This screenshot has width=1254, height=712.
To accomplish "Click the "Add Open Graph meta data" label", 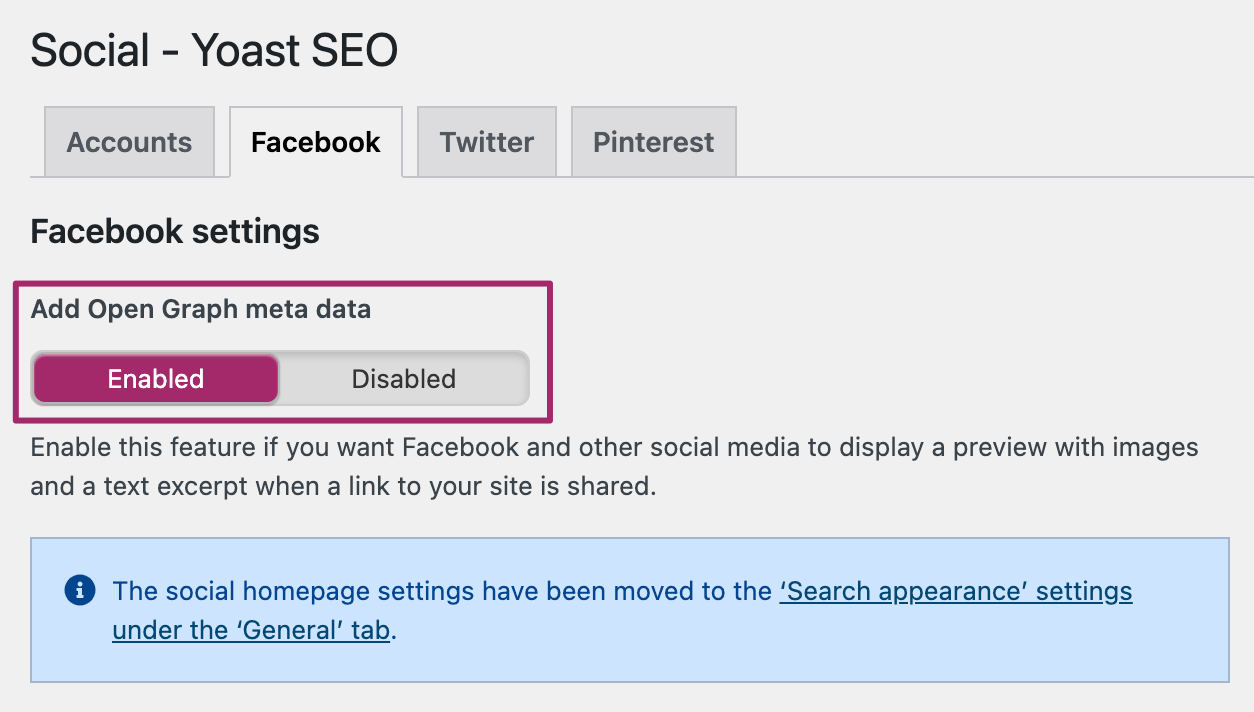I will (x=201, y=309).
